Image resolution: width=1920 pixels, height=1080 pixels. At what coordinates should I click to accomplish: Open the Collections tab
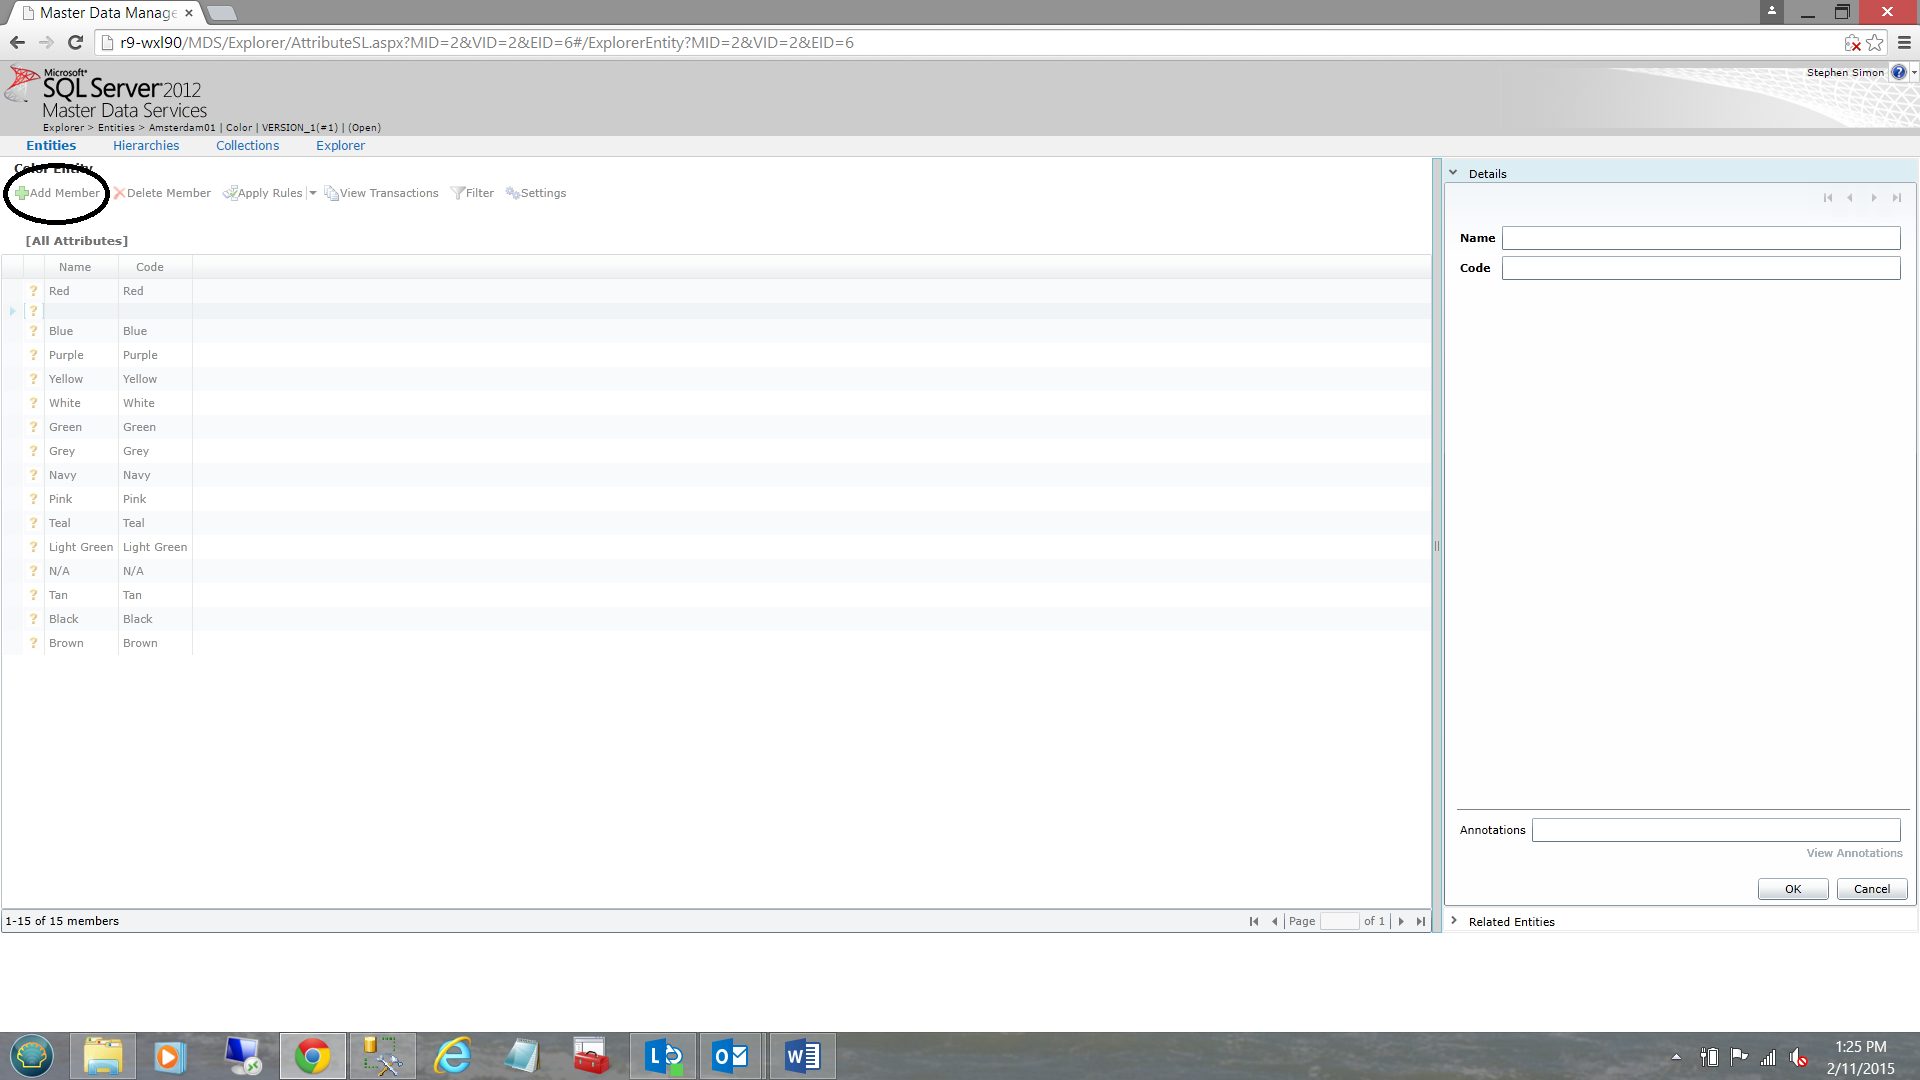247,145
